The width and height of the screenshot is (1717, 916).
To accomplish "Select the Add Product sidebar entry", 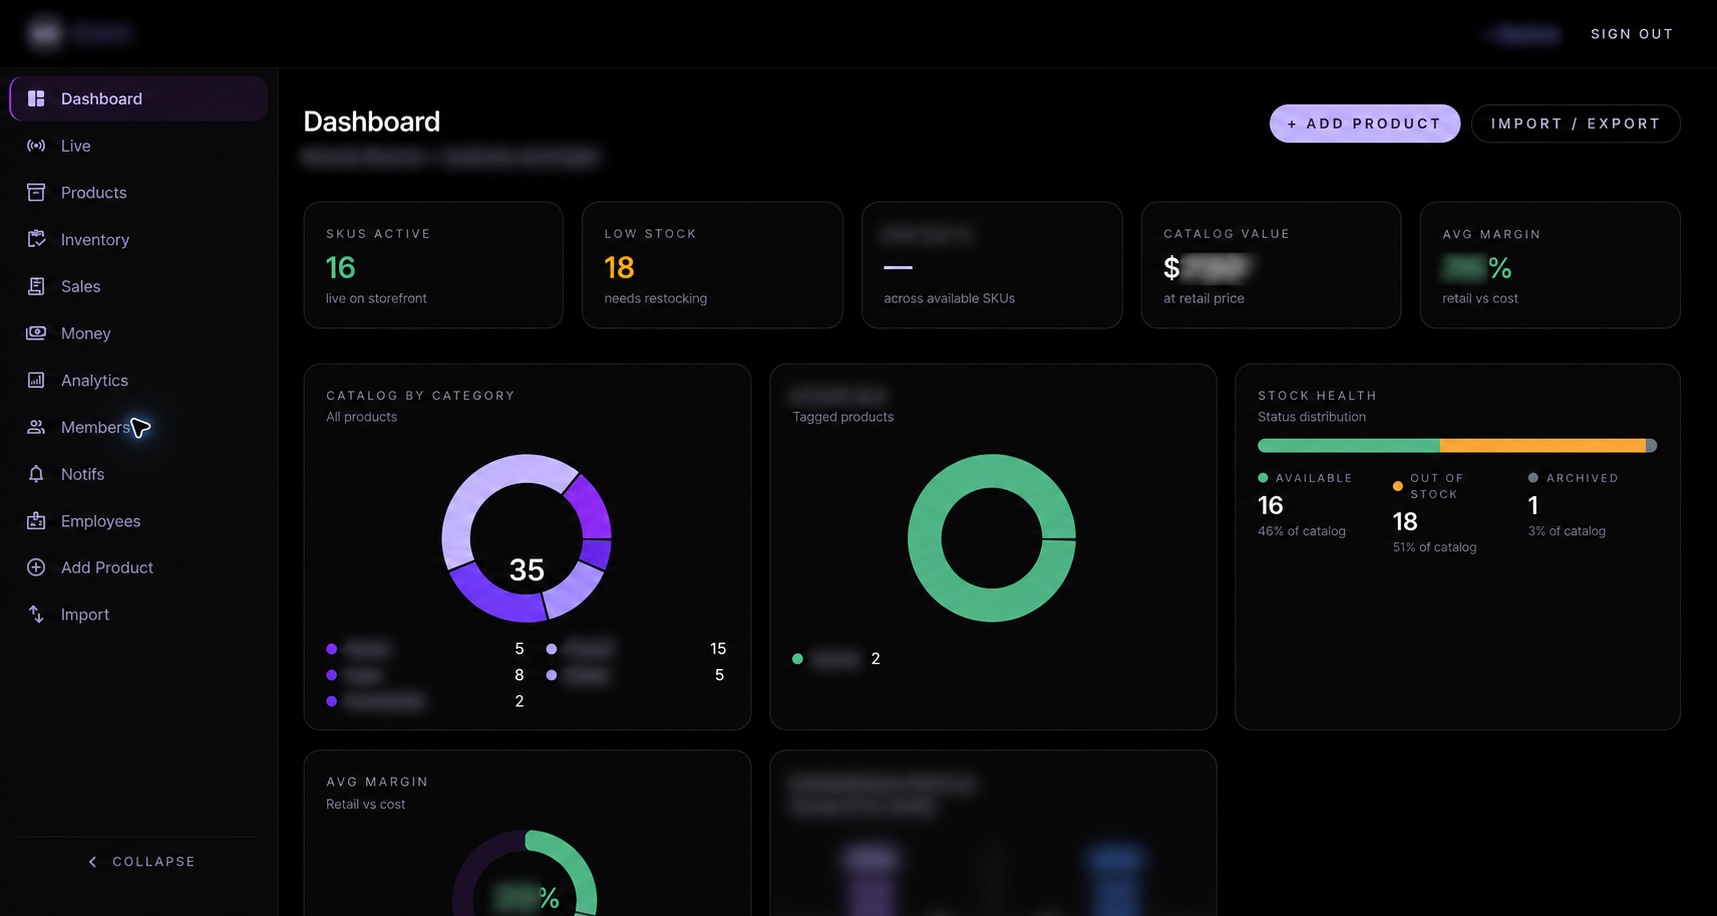I will (x=139, y=567).
